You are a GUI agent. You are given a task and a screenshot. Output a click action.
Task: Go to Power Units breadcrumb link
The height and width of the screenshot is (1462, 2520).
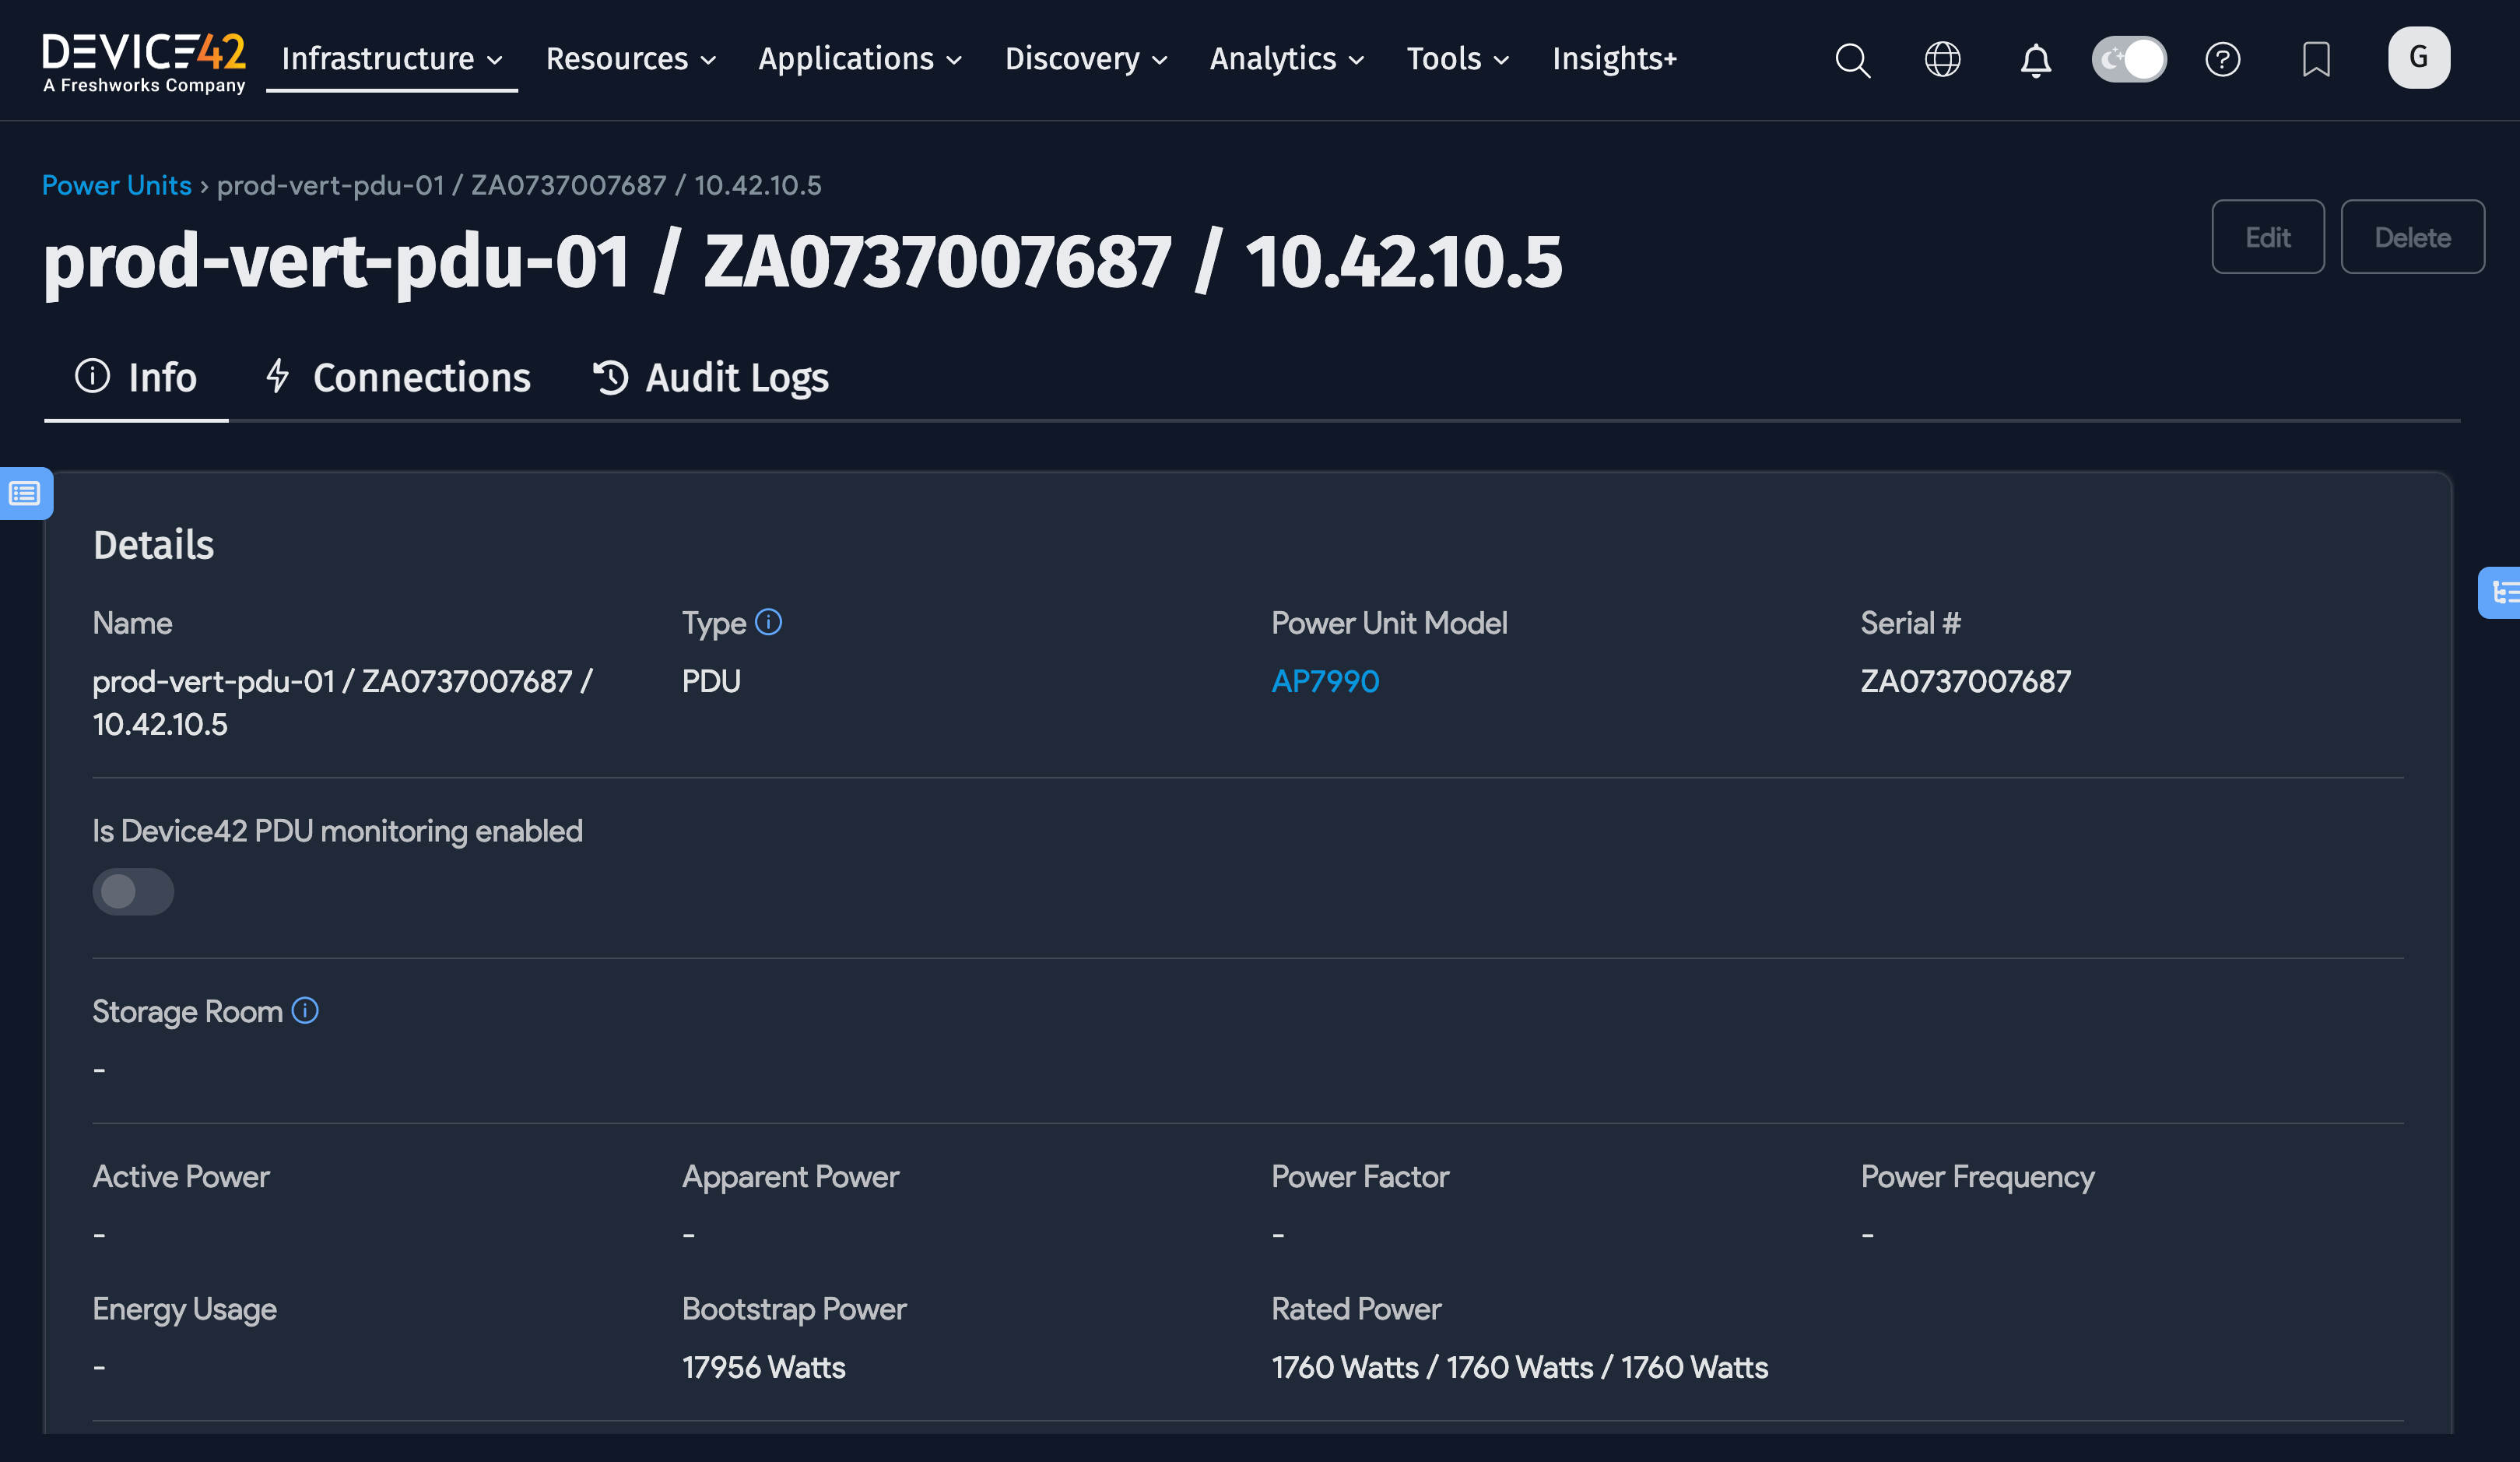(116, 185)
